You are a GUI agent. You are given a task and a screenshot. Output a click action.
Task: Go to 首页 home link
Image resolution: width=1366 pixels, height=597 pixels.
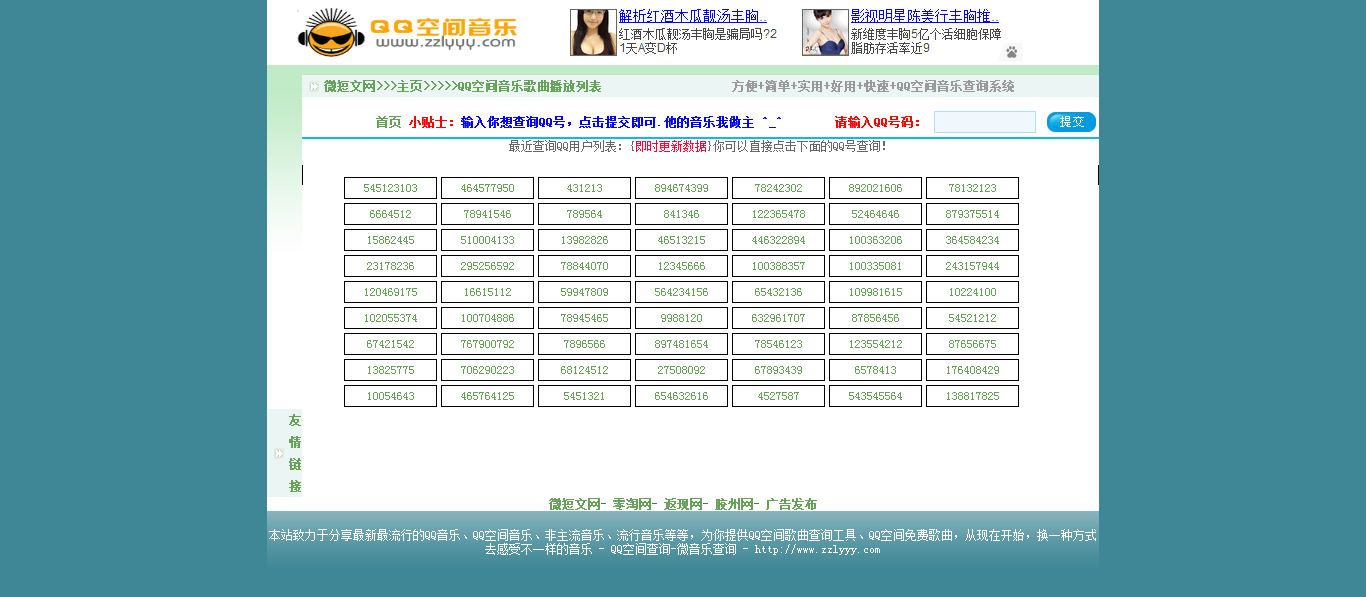tap(388, 122)
